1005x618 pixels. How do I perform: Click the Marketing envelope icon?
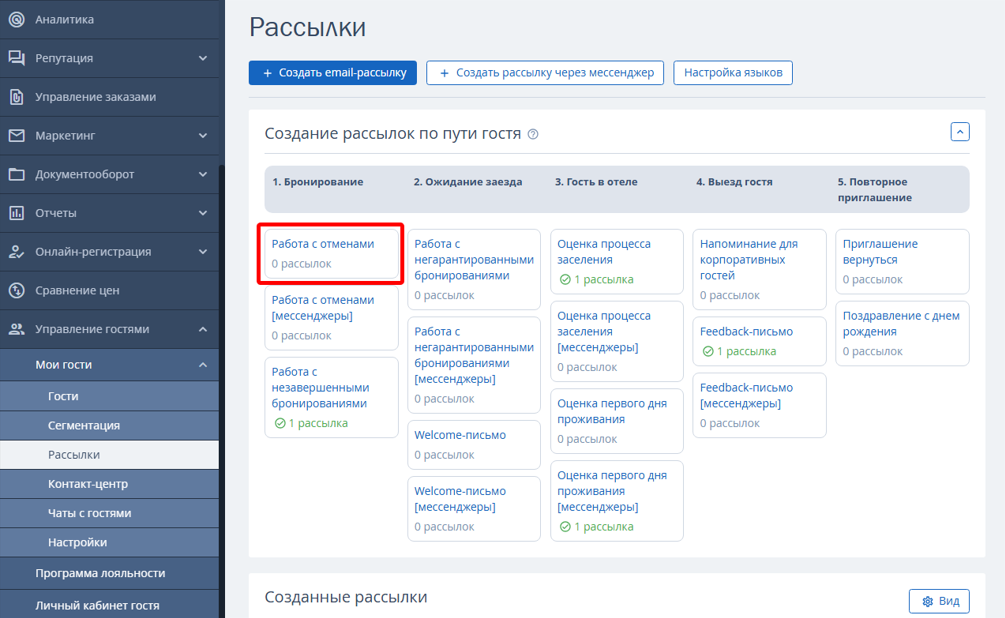(x=16, y=135)
